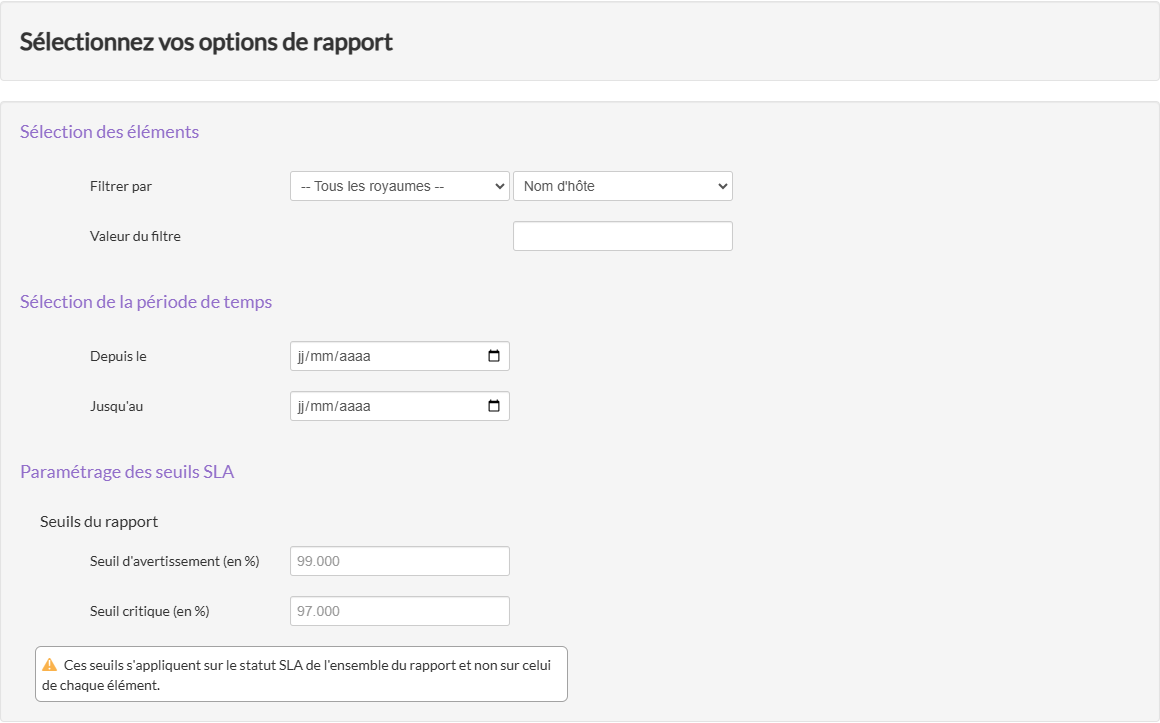This screenshot has height=723, width=1160.
Task: Select the year segment in Depuis le
Action: (x=355, y=356)
